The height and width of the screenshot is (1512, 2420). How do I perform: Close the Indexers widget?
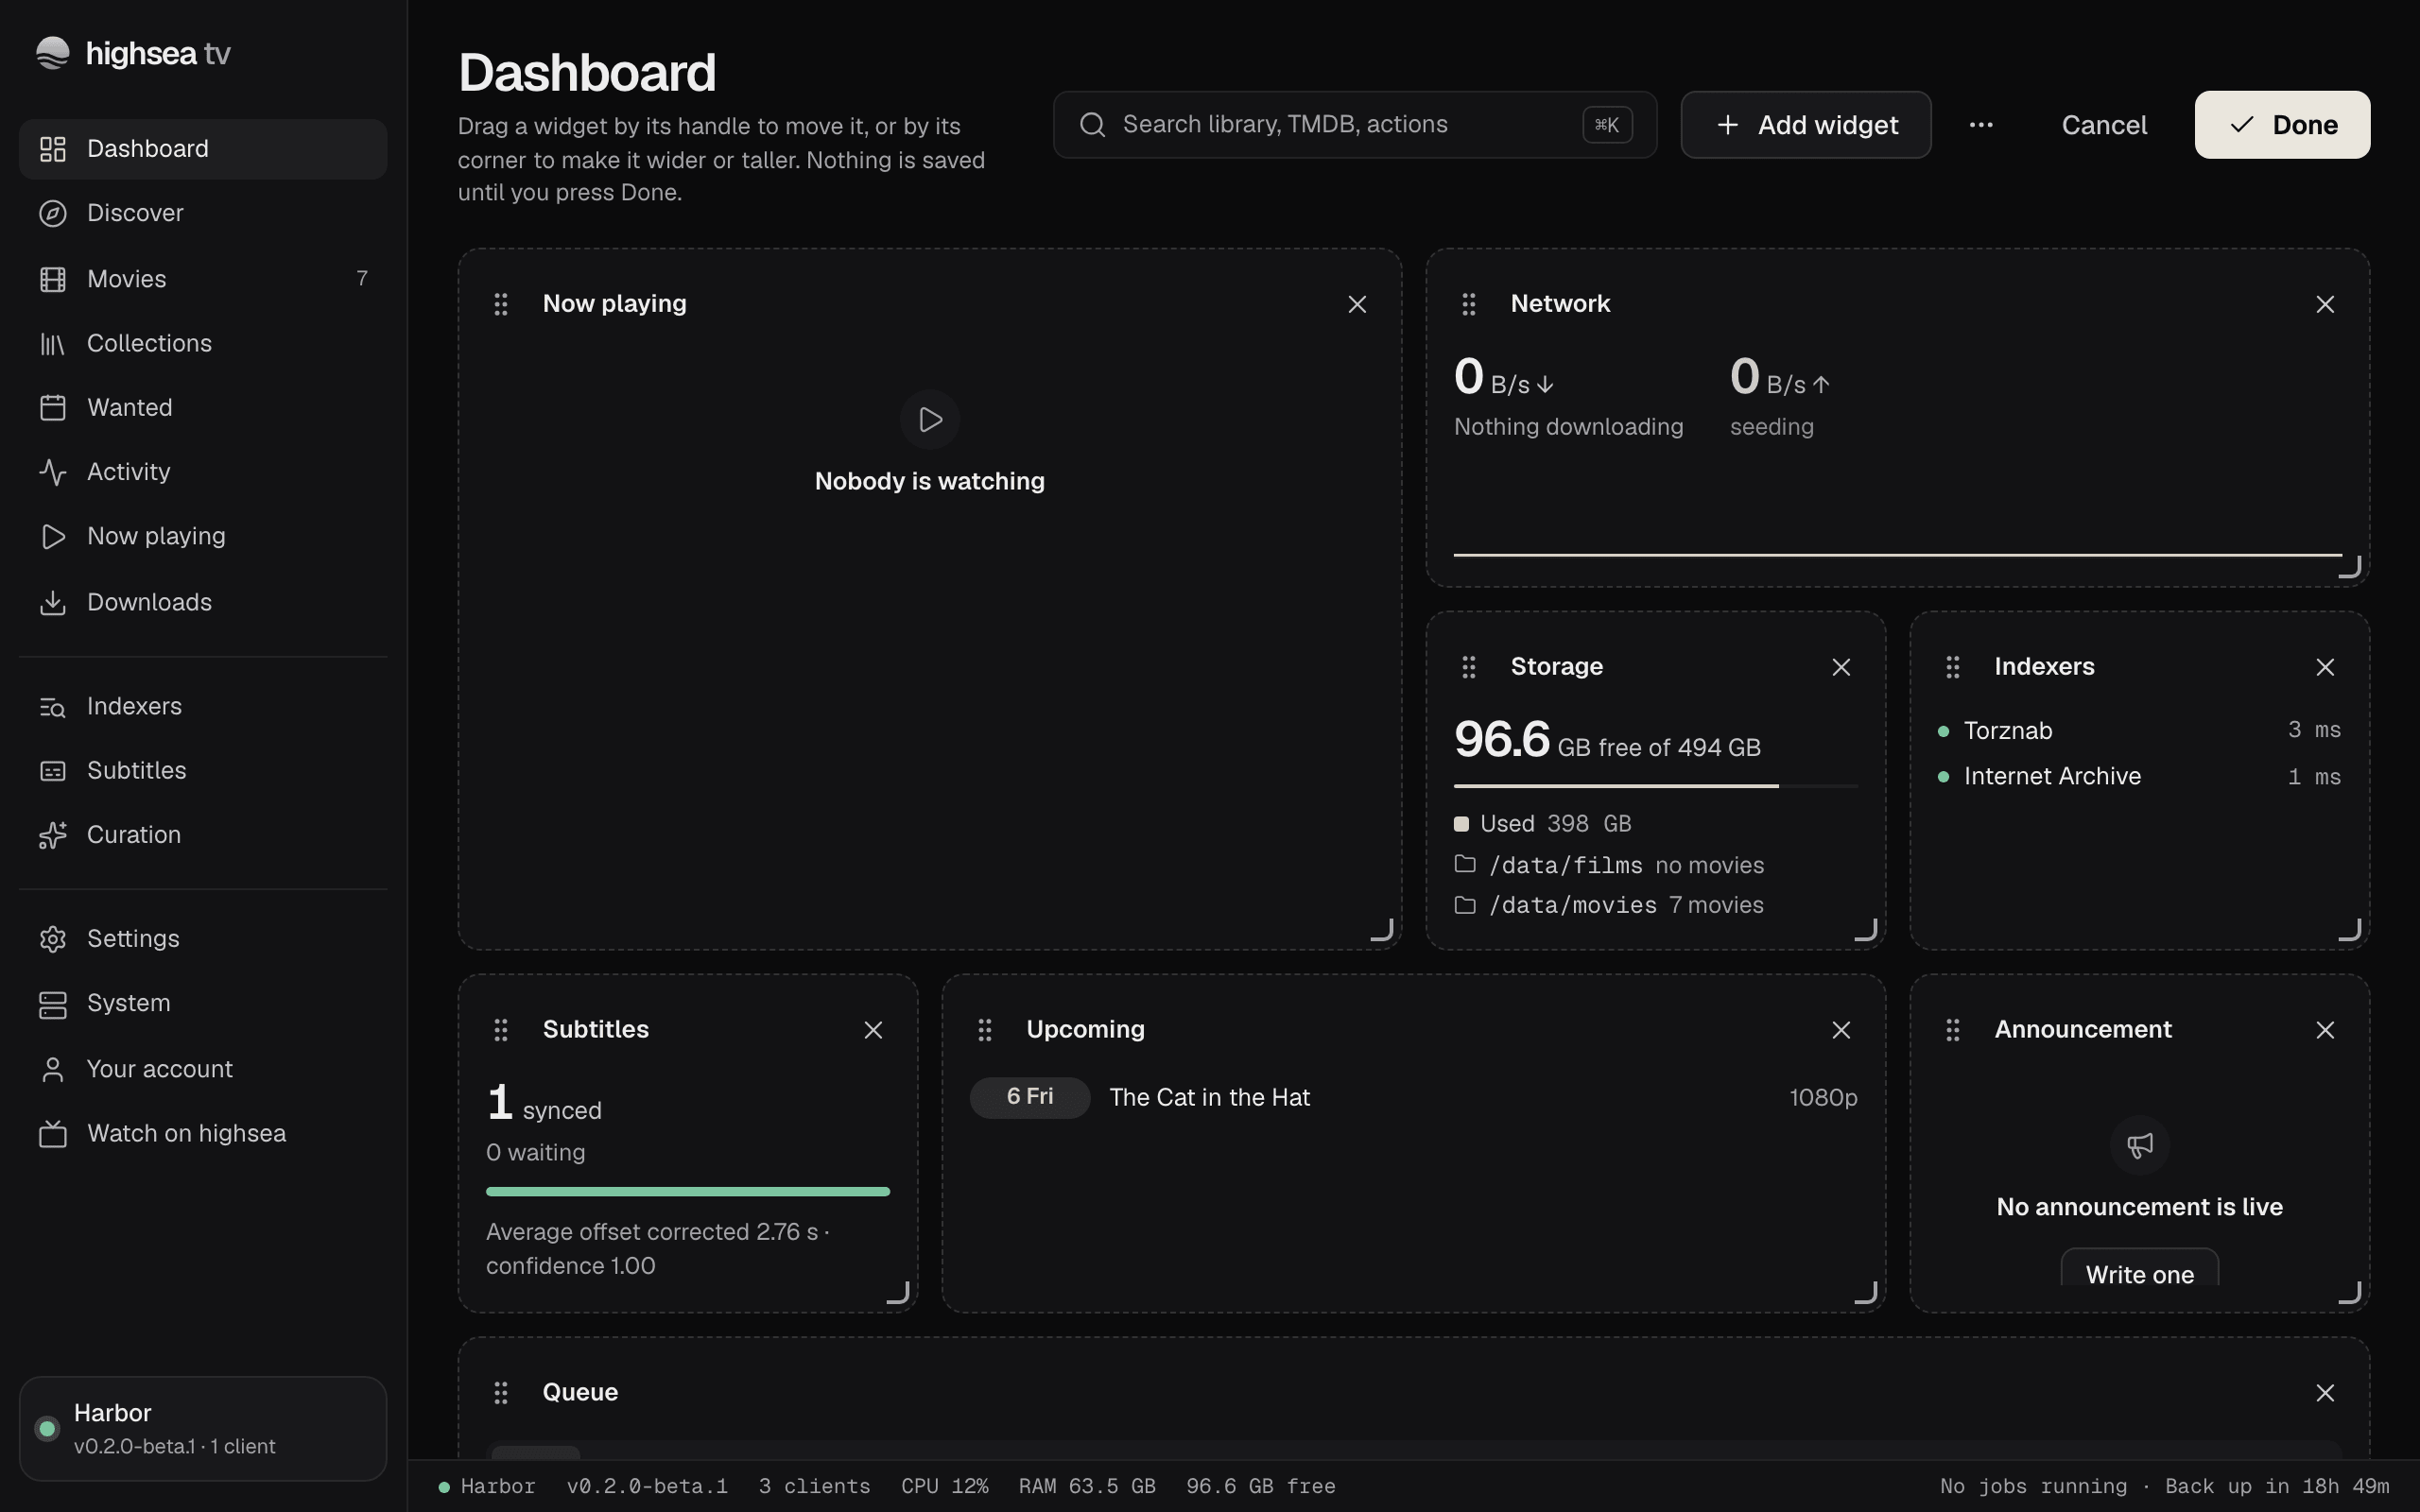pyautogui.click(x=2325, y=667)
